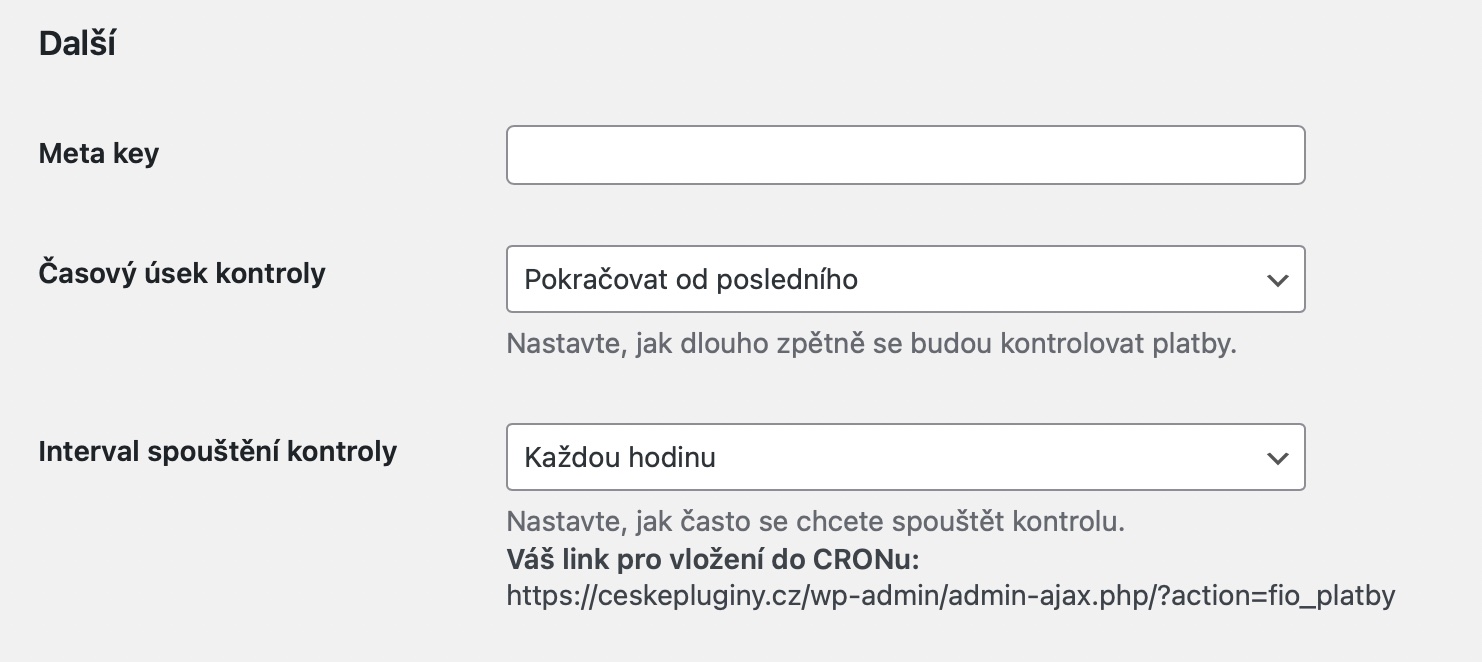Click chevron arrow beside Pokračovat od posledního
The image size is (1482, 662).
1277,280
